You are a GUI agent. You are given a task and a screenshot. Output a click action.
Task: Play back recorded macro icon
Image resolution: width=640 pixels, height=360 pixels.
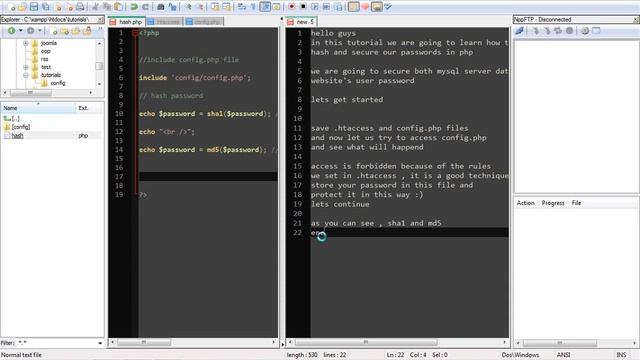(x=315, y=7)
